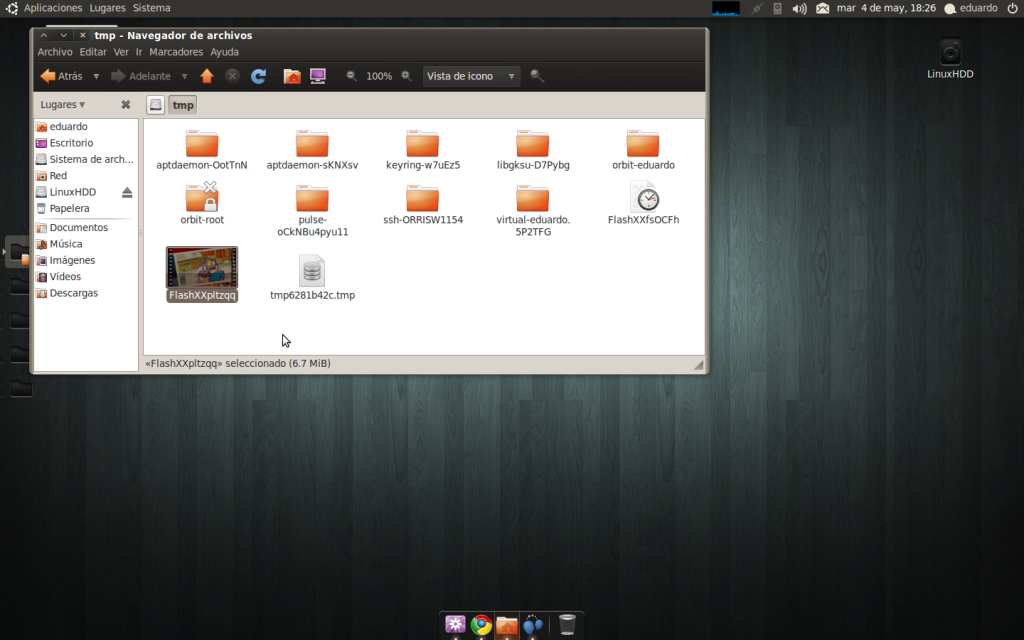1024x640 pixels.
Task: Click the 100% zoom level indicator
Action: pos(379,76)
